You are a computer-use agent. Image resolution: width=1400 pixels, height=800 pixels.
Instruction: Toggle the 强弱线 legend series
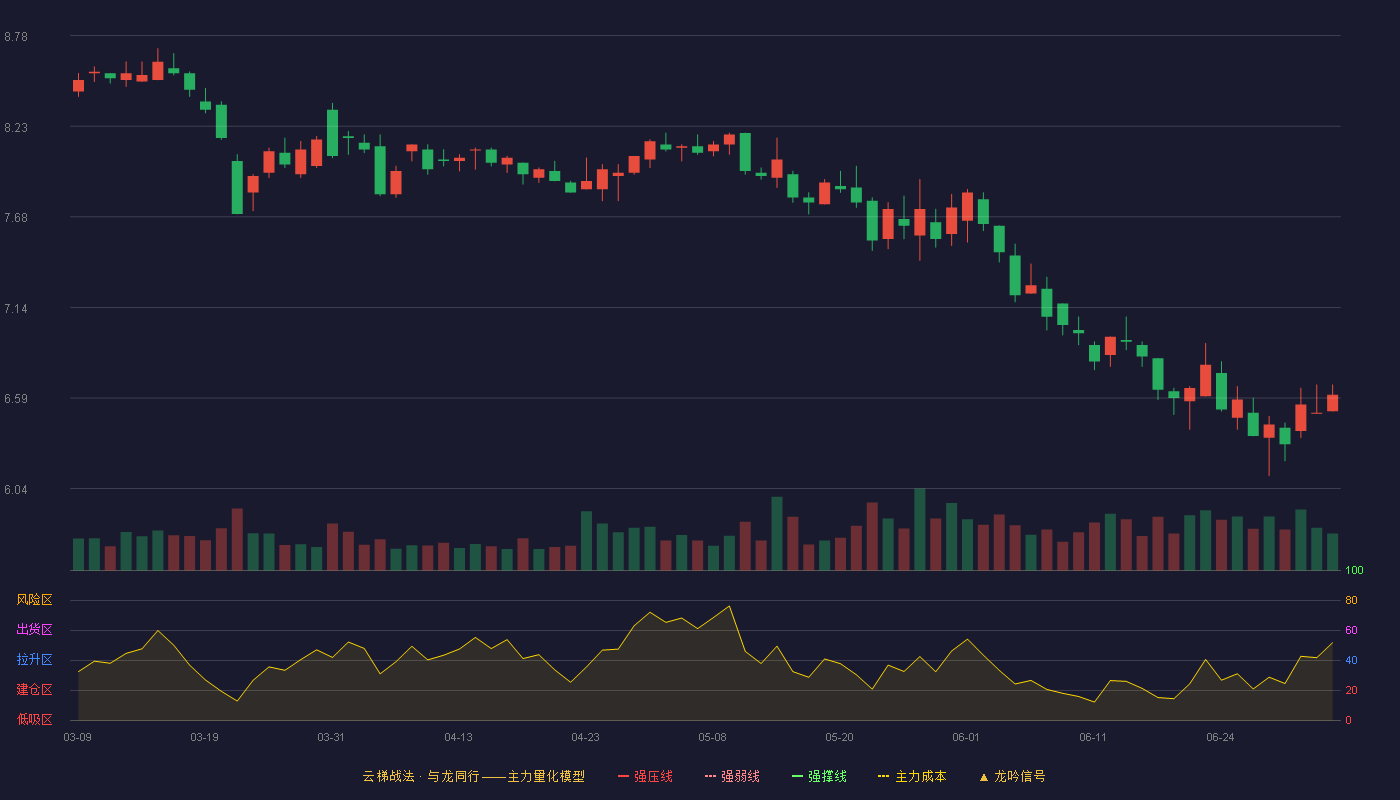(x=732, y=776)
